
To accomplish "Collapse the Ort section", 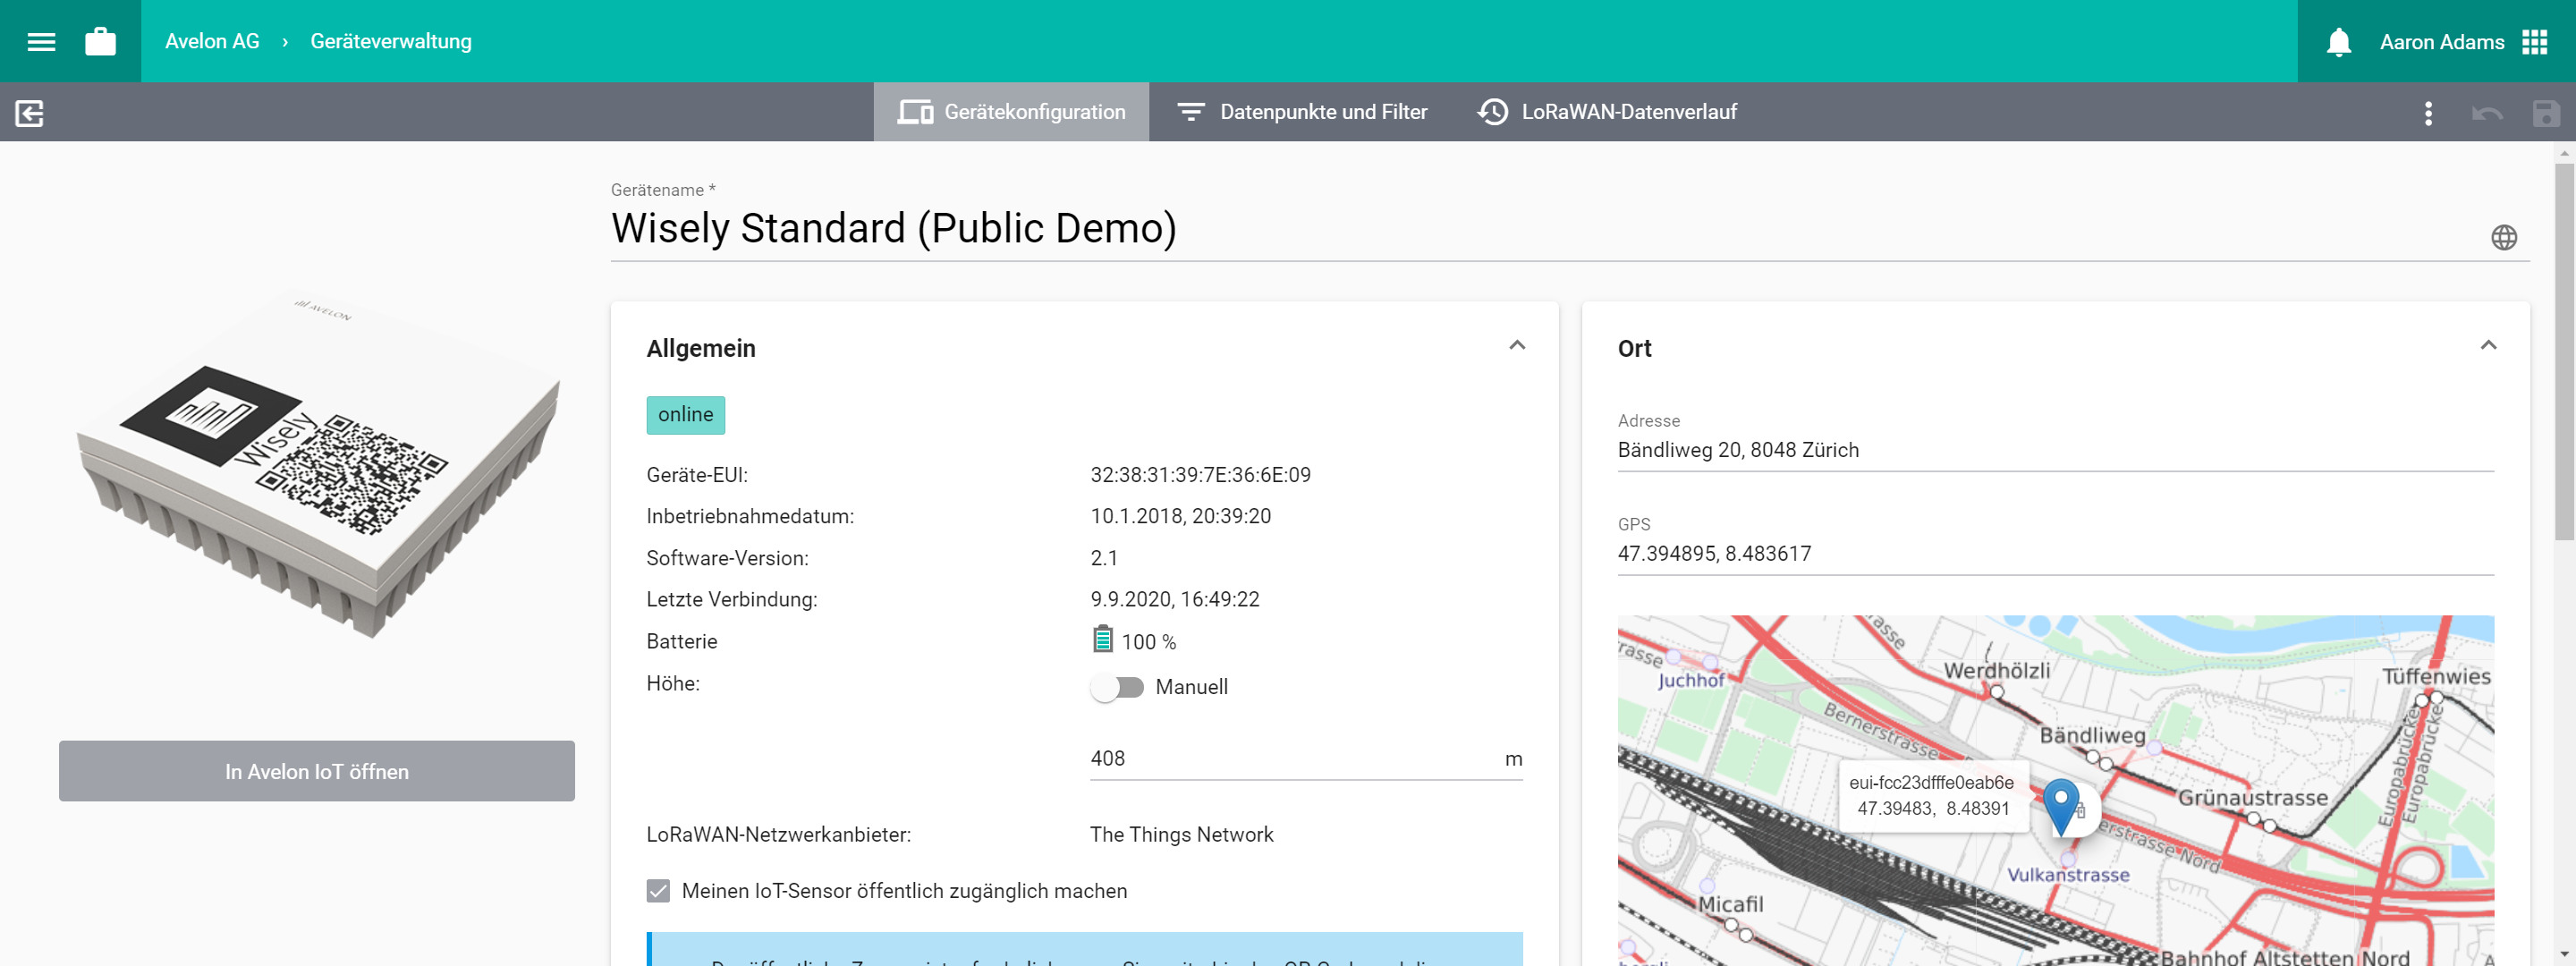I will [2488, 345].
